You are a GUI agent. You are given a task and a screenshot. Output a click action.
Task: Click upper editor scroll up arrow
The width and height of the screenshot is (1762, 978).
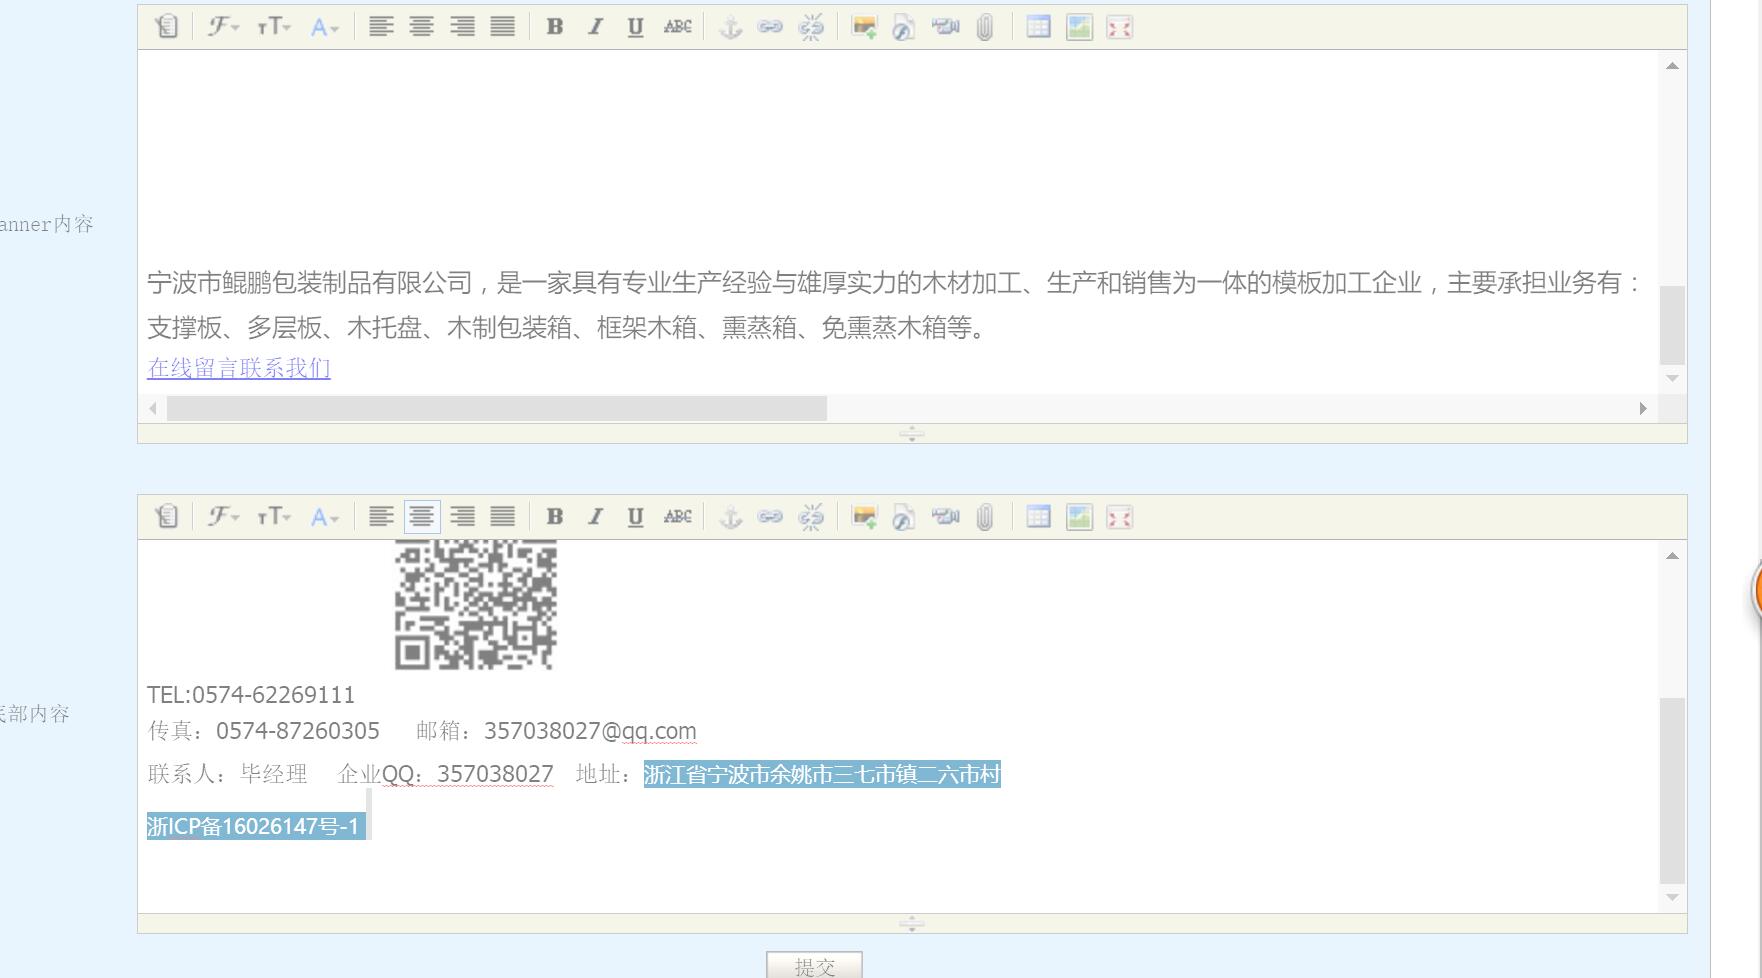click(1672, 66)
